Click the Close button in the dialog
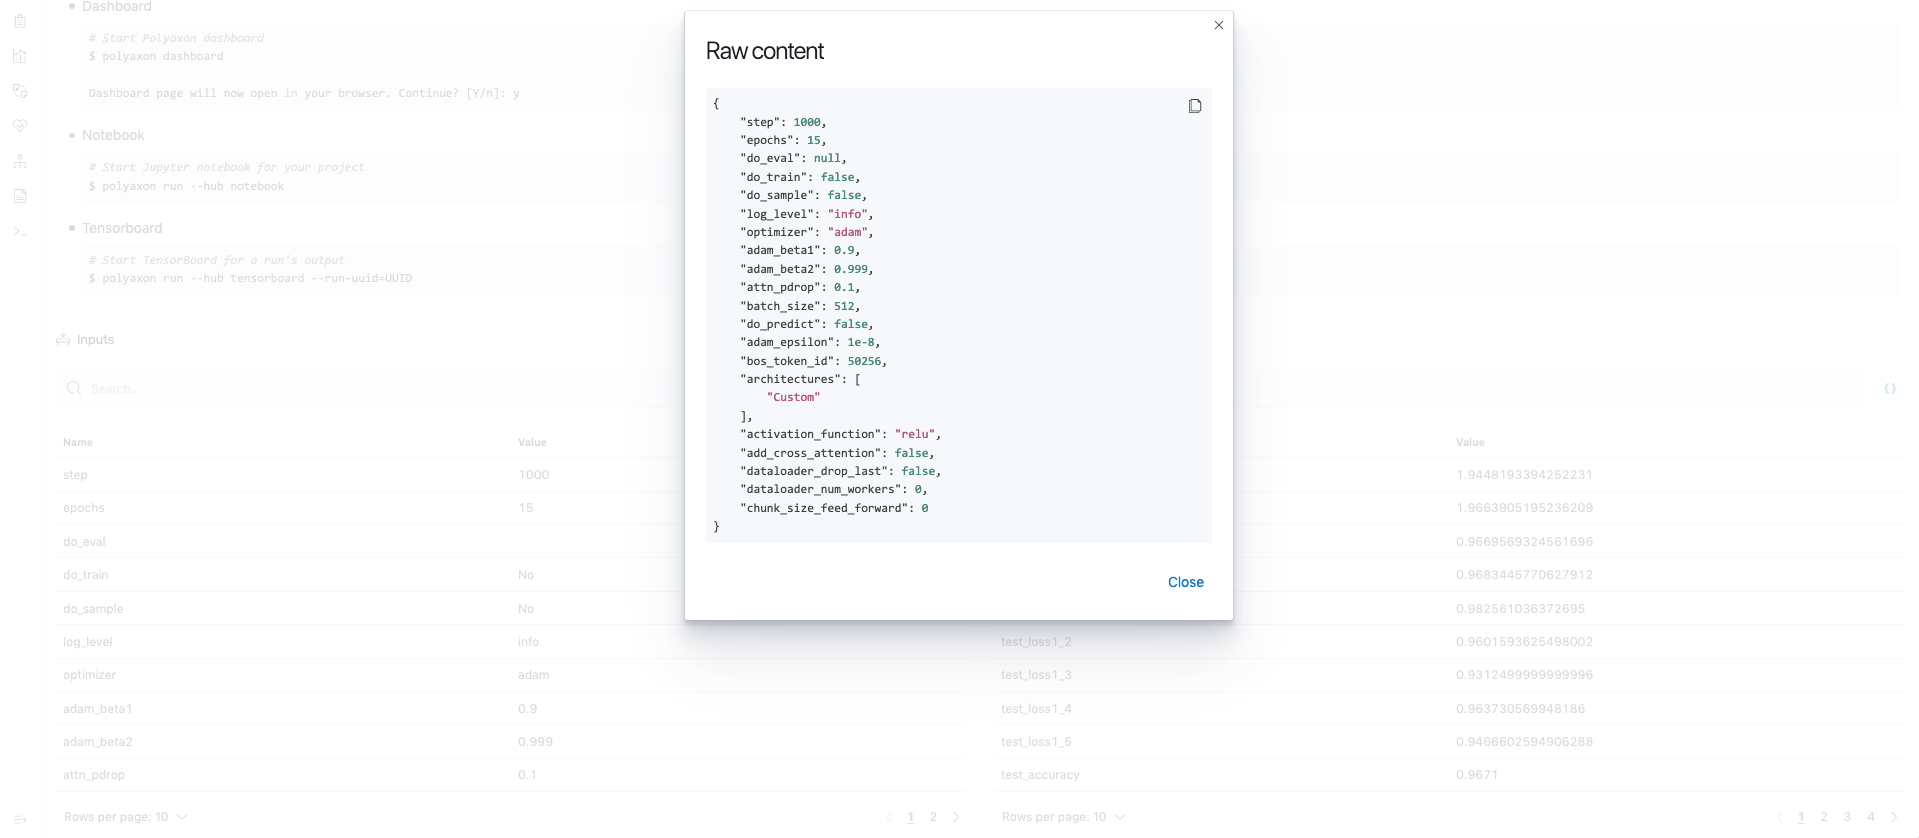Image resolution: width=1919 pixels, height=838 pixels. (1185, 582)
